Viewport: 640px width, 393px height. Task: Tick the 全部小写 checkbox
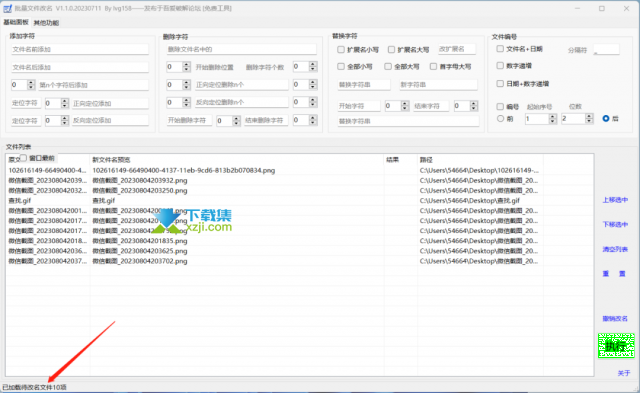click(341, 67)
